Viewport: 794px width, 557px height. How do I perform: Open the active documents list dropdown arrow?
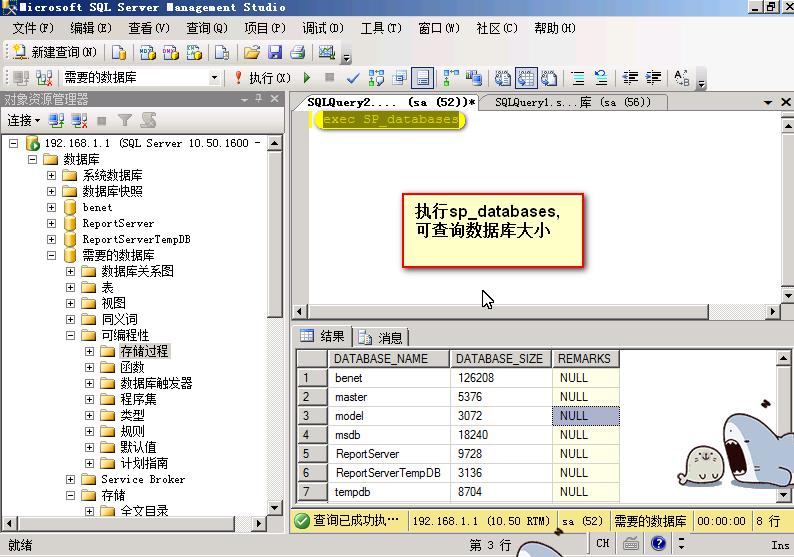(x=768, y=102)
